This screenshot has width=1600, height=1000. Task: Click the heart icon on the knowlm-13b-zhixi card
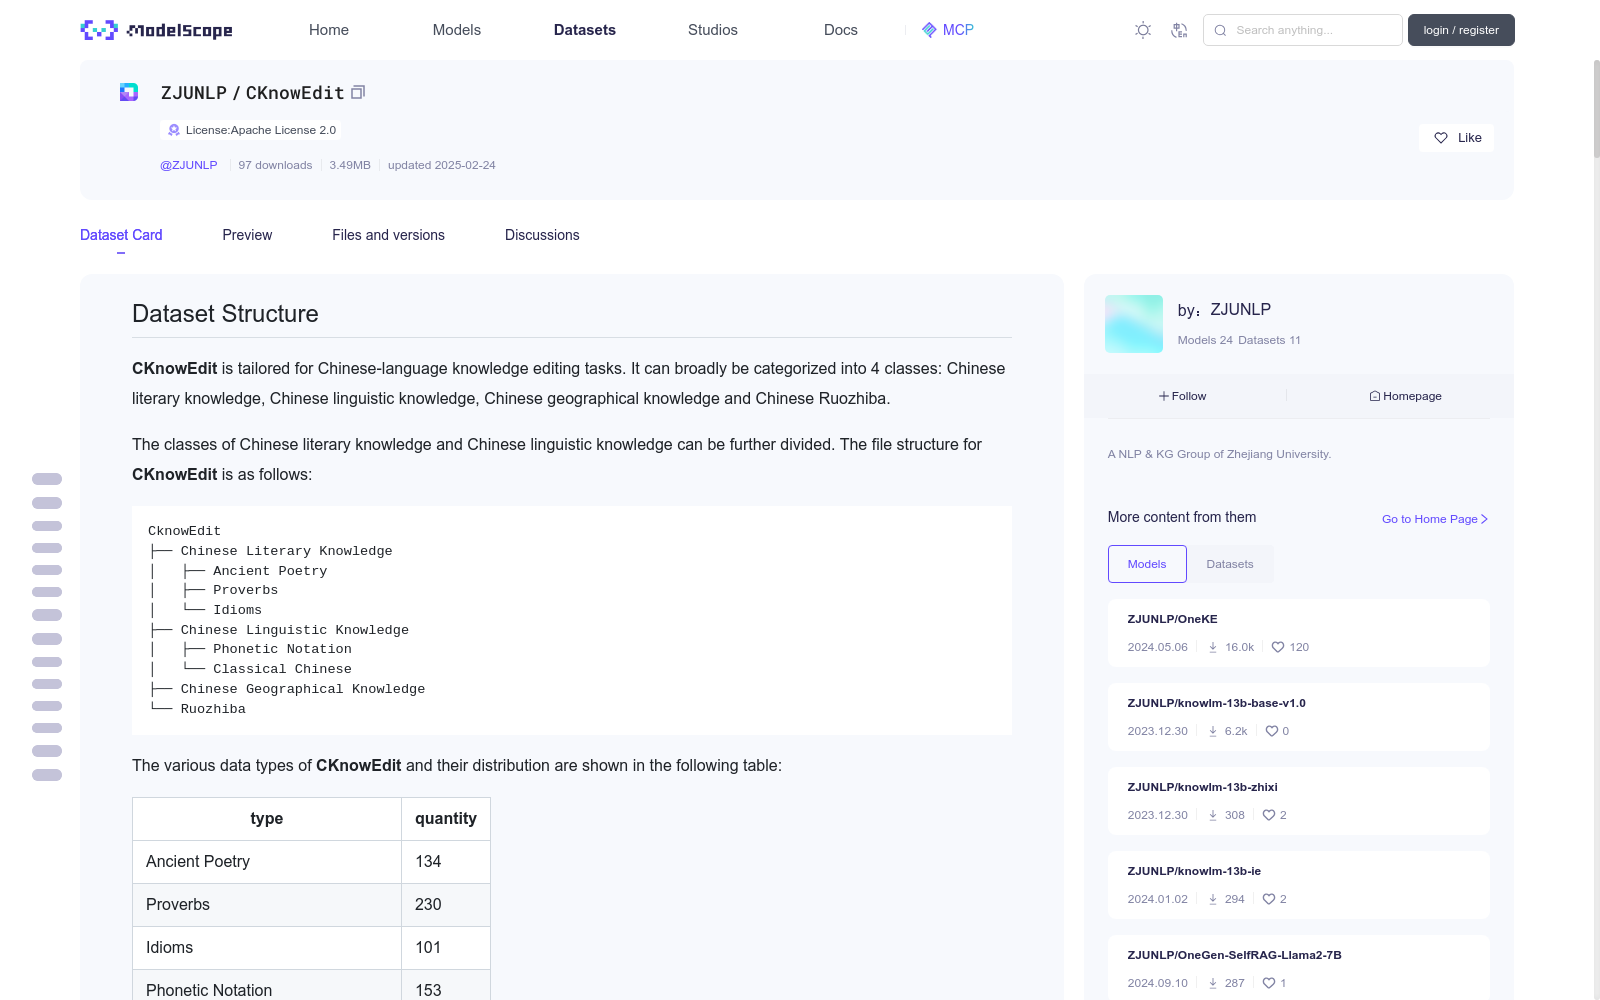pyautogui.click(x=1269, y=815)
